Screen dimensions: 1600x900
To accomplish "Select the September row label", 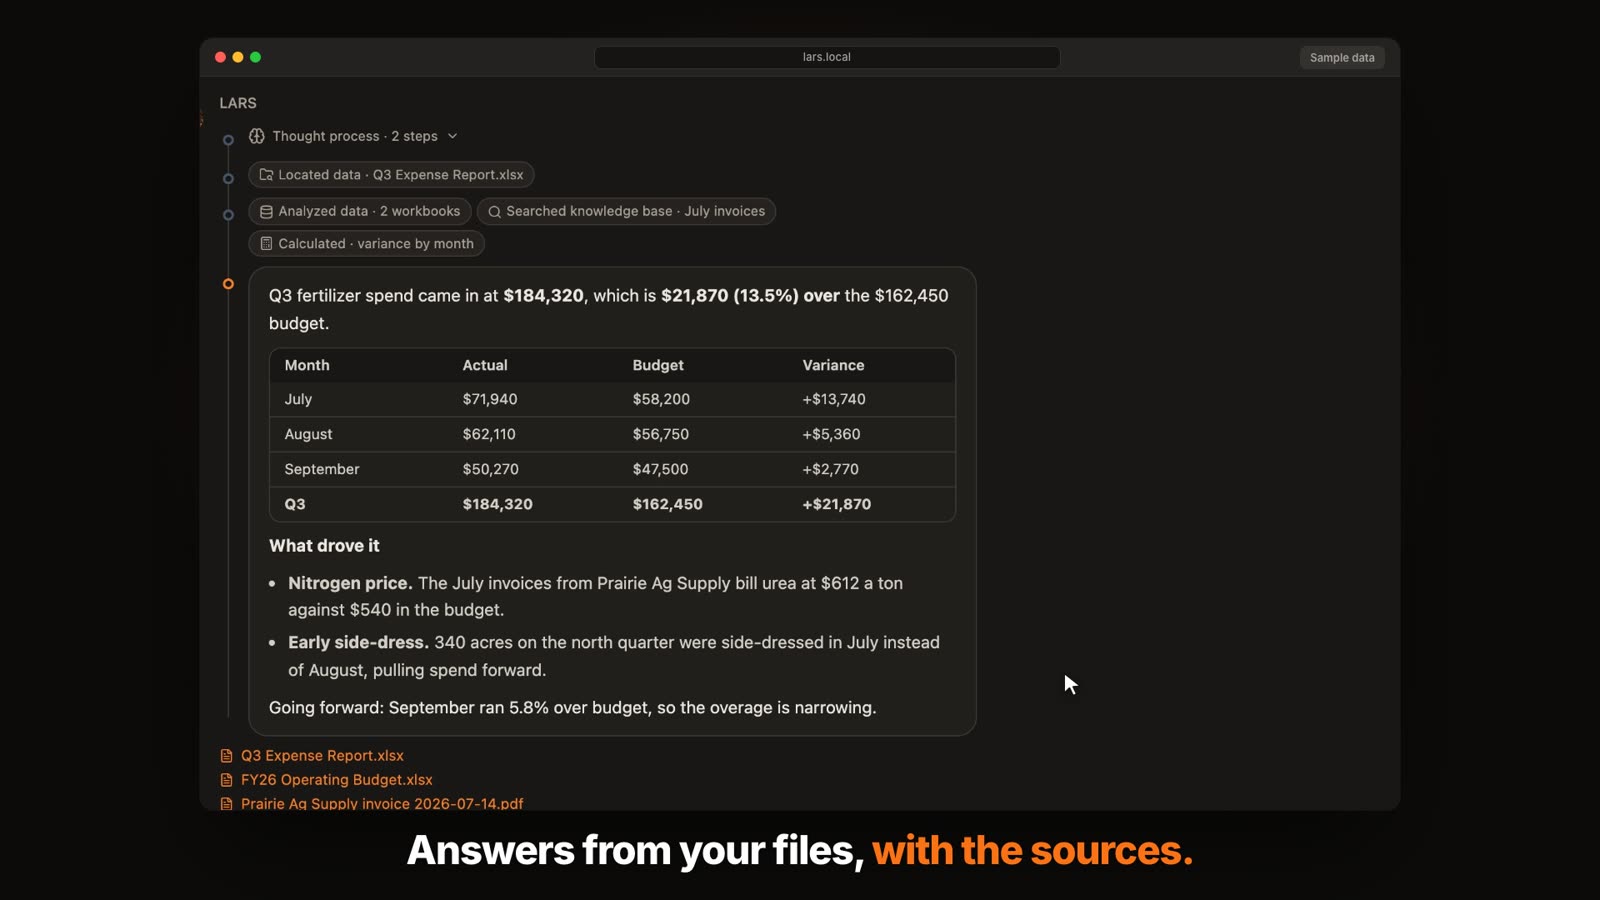I will pos(322,469).
